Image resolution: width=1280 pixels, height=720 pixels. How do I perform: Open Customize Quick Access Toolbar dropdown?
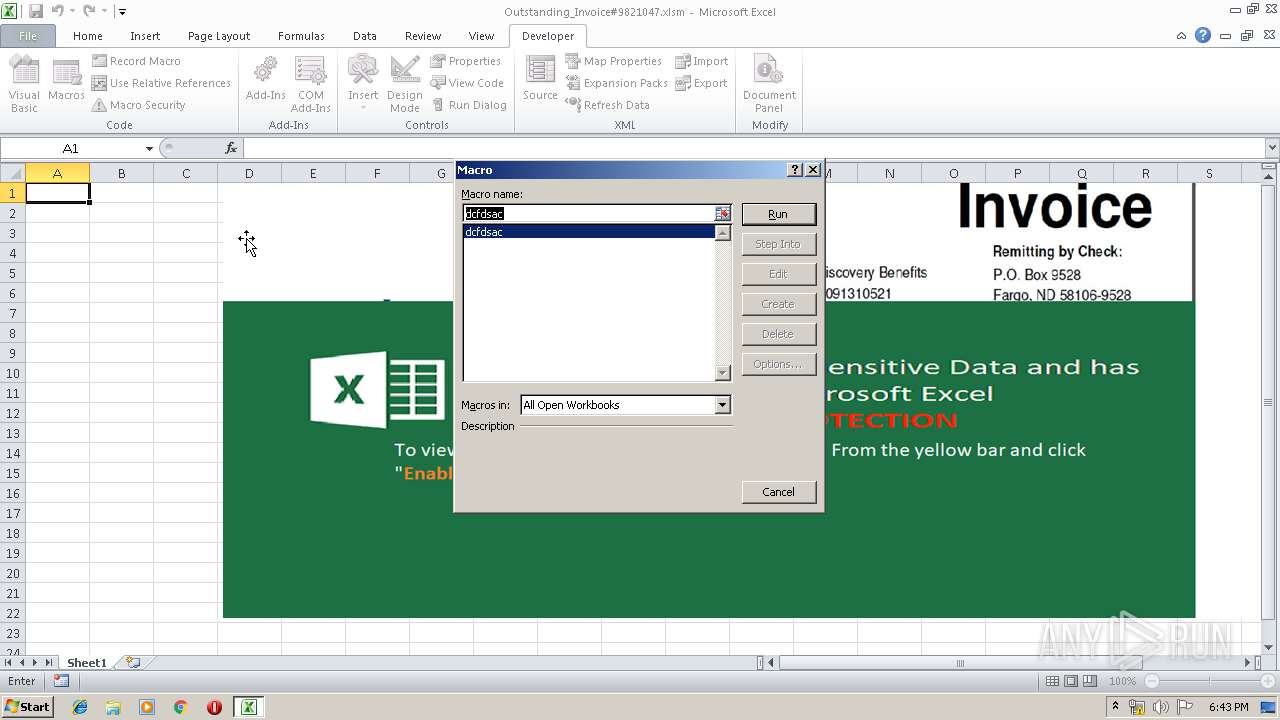122,11
